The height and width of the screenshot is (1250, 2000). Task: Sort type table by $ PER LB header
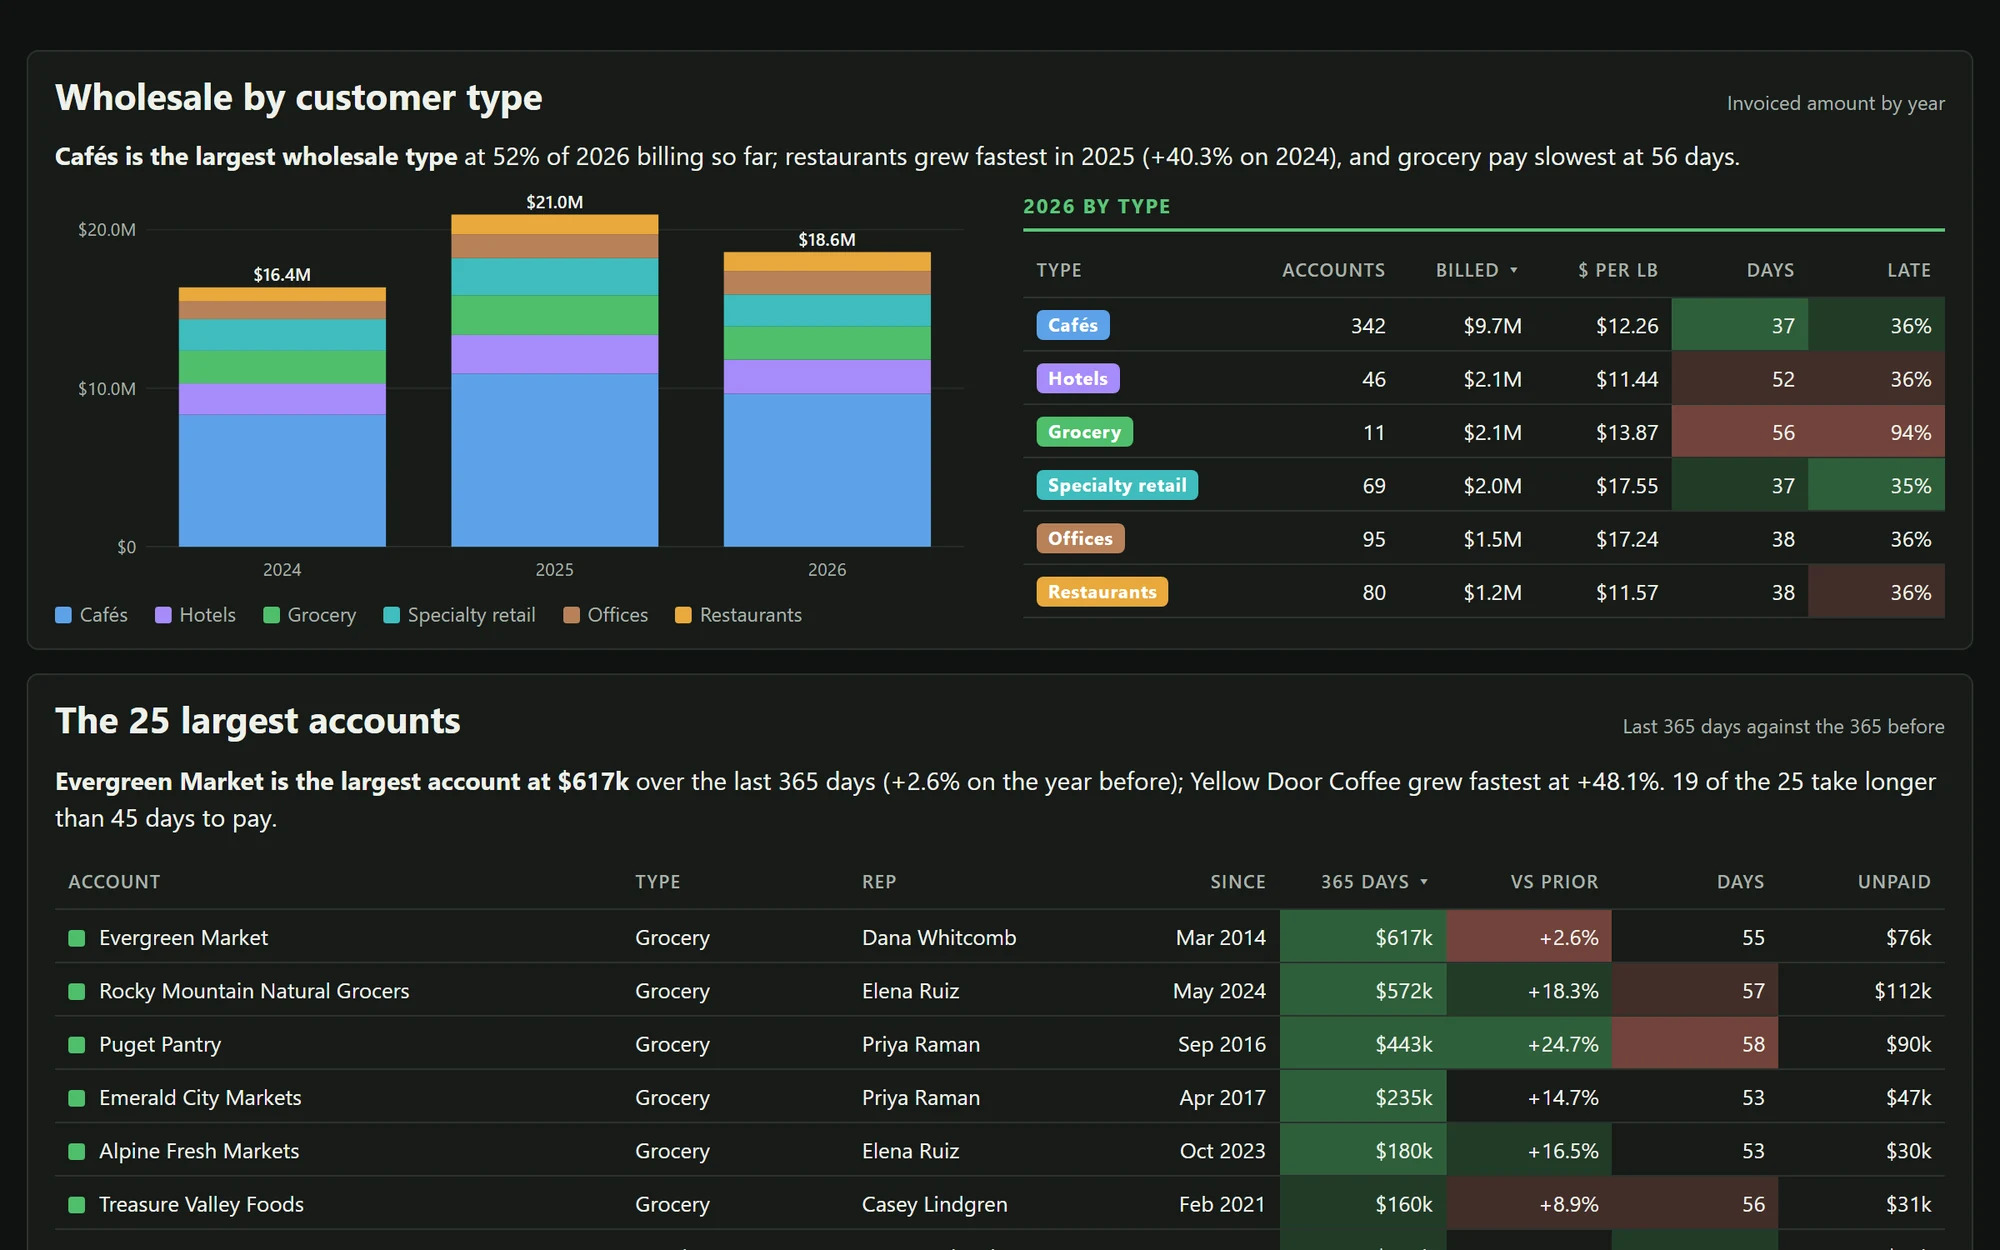click(1617, 270)
